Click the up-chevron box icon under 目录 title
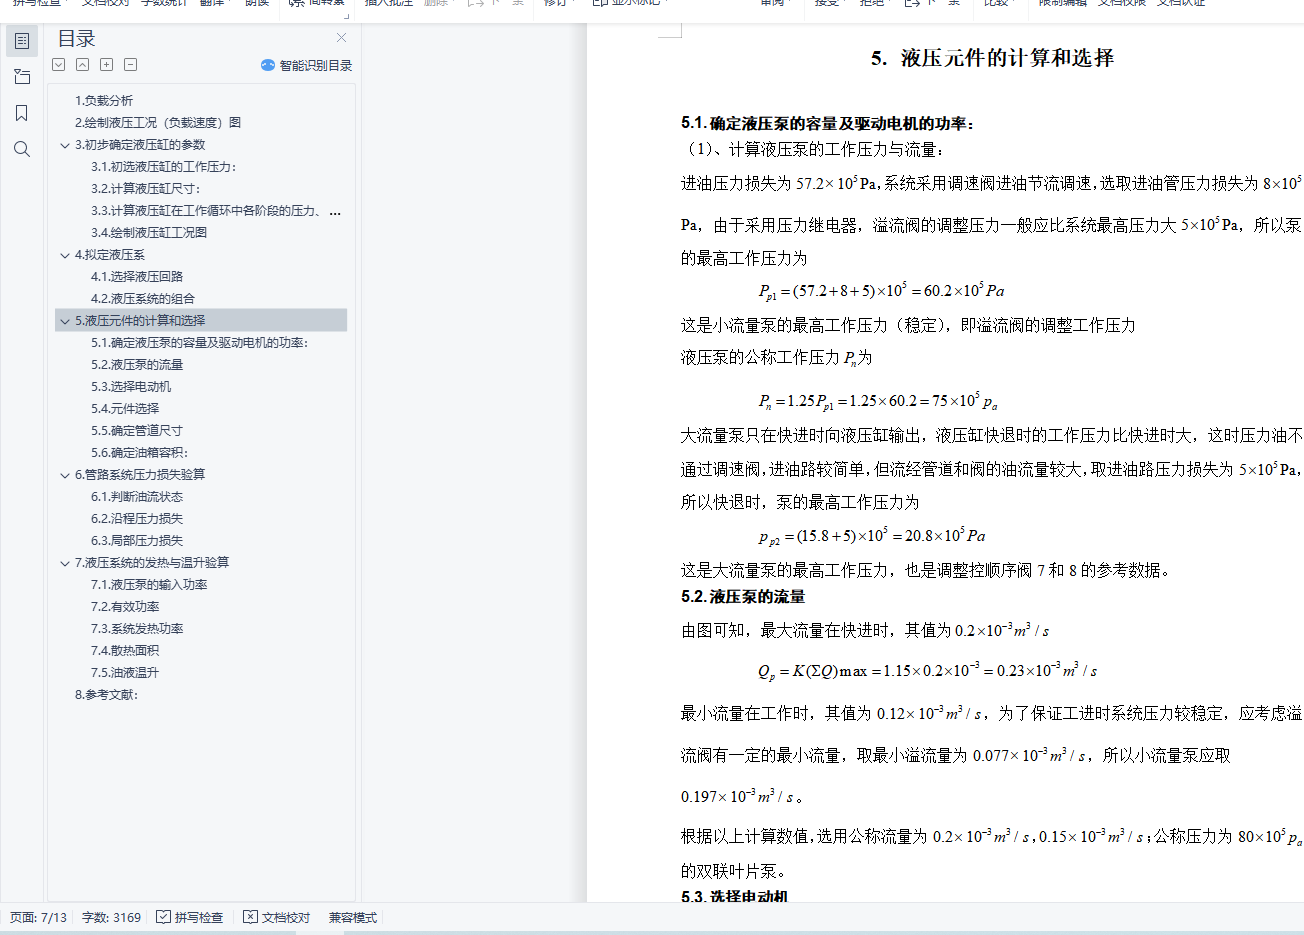The height and width of the screenshot is (935, 1304). coord(82,65)
